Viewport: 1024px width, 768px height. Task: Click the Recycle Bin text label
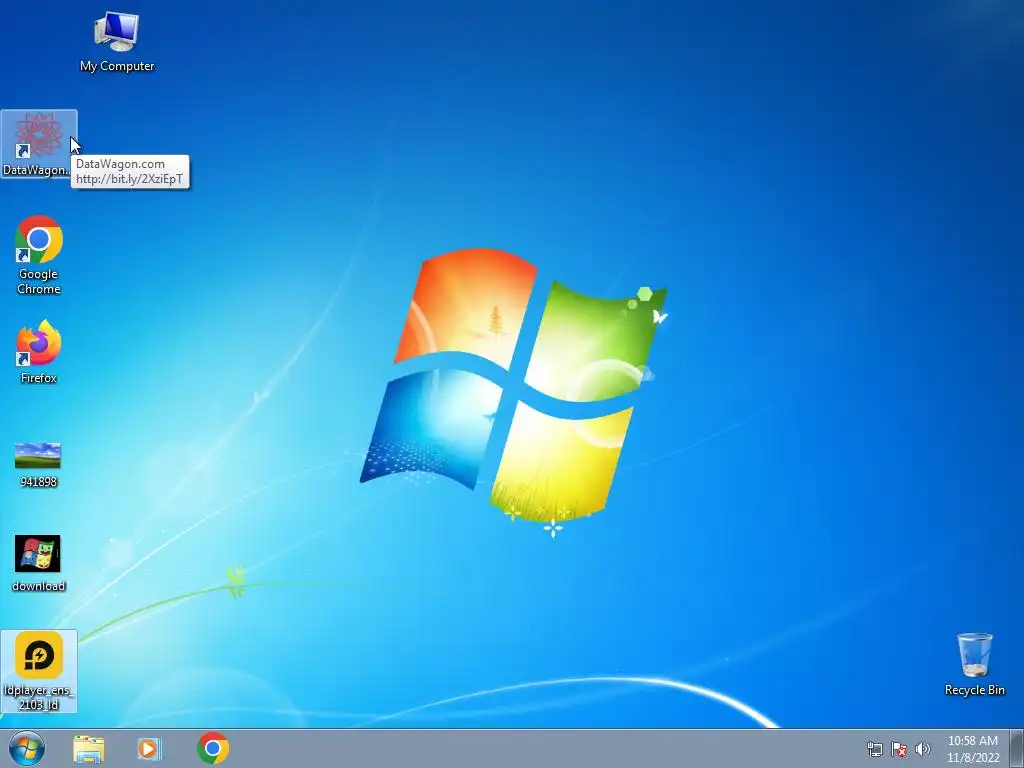974,690
